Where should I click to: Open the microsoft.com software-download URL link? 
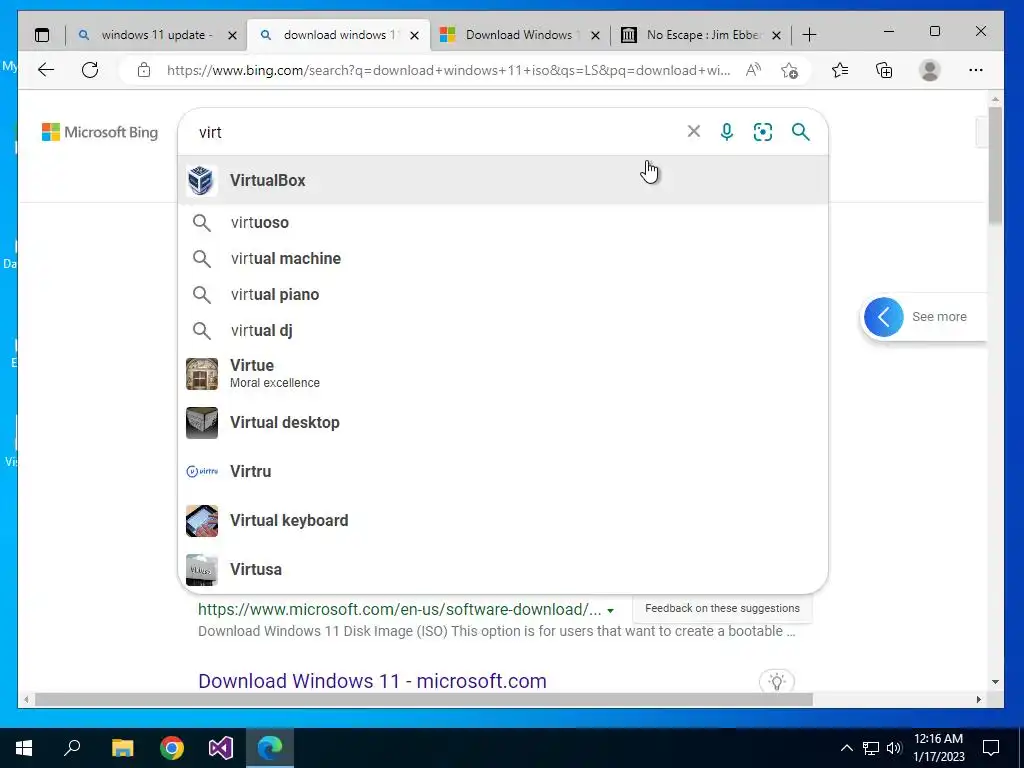point(400,609)
